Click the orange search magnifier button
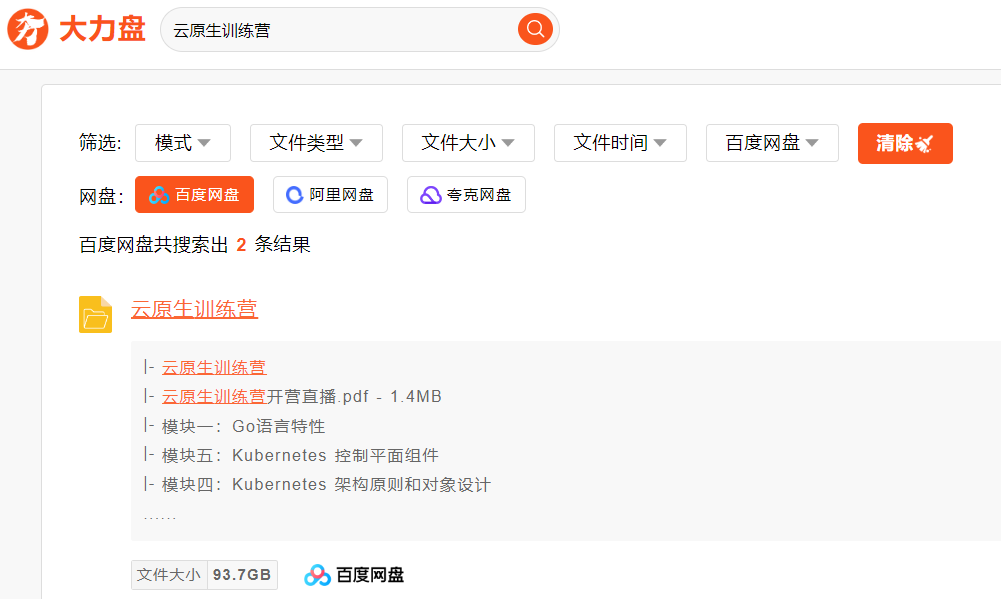 coord(535,29)
